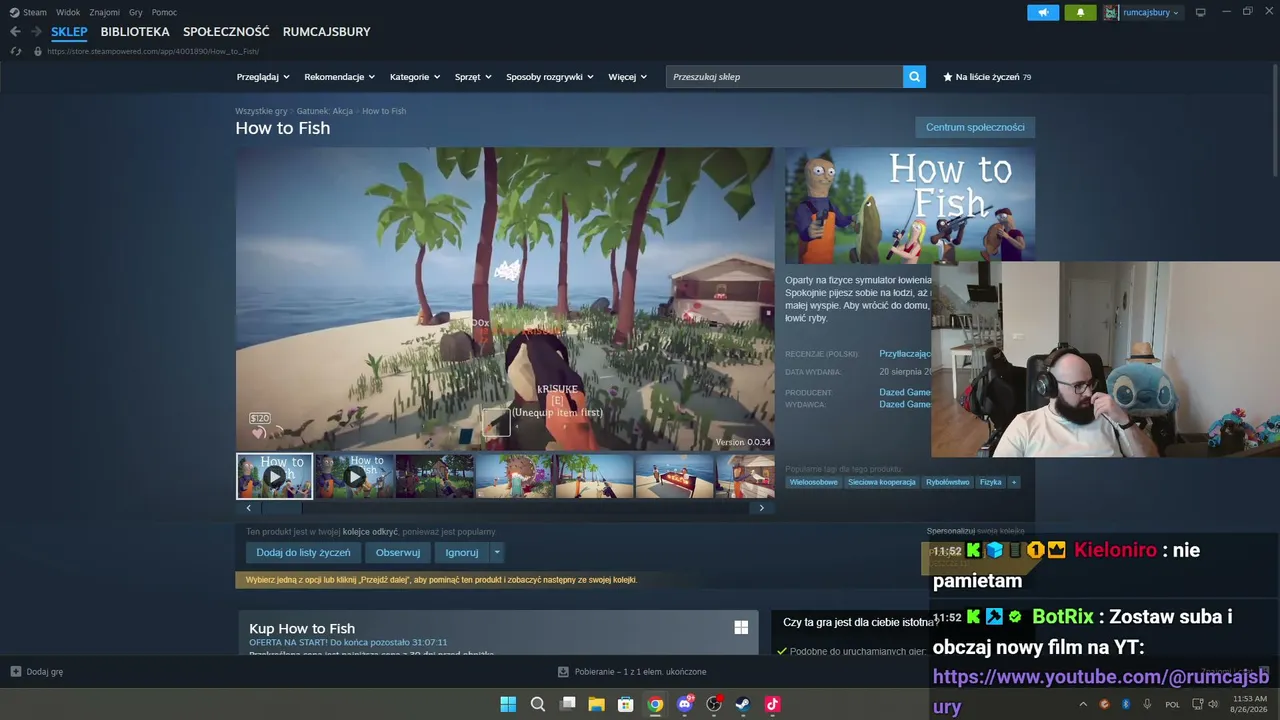
Task: Click the Obserwuj button
Action: (x=398, y=552)
